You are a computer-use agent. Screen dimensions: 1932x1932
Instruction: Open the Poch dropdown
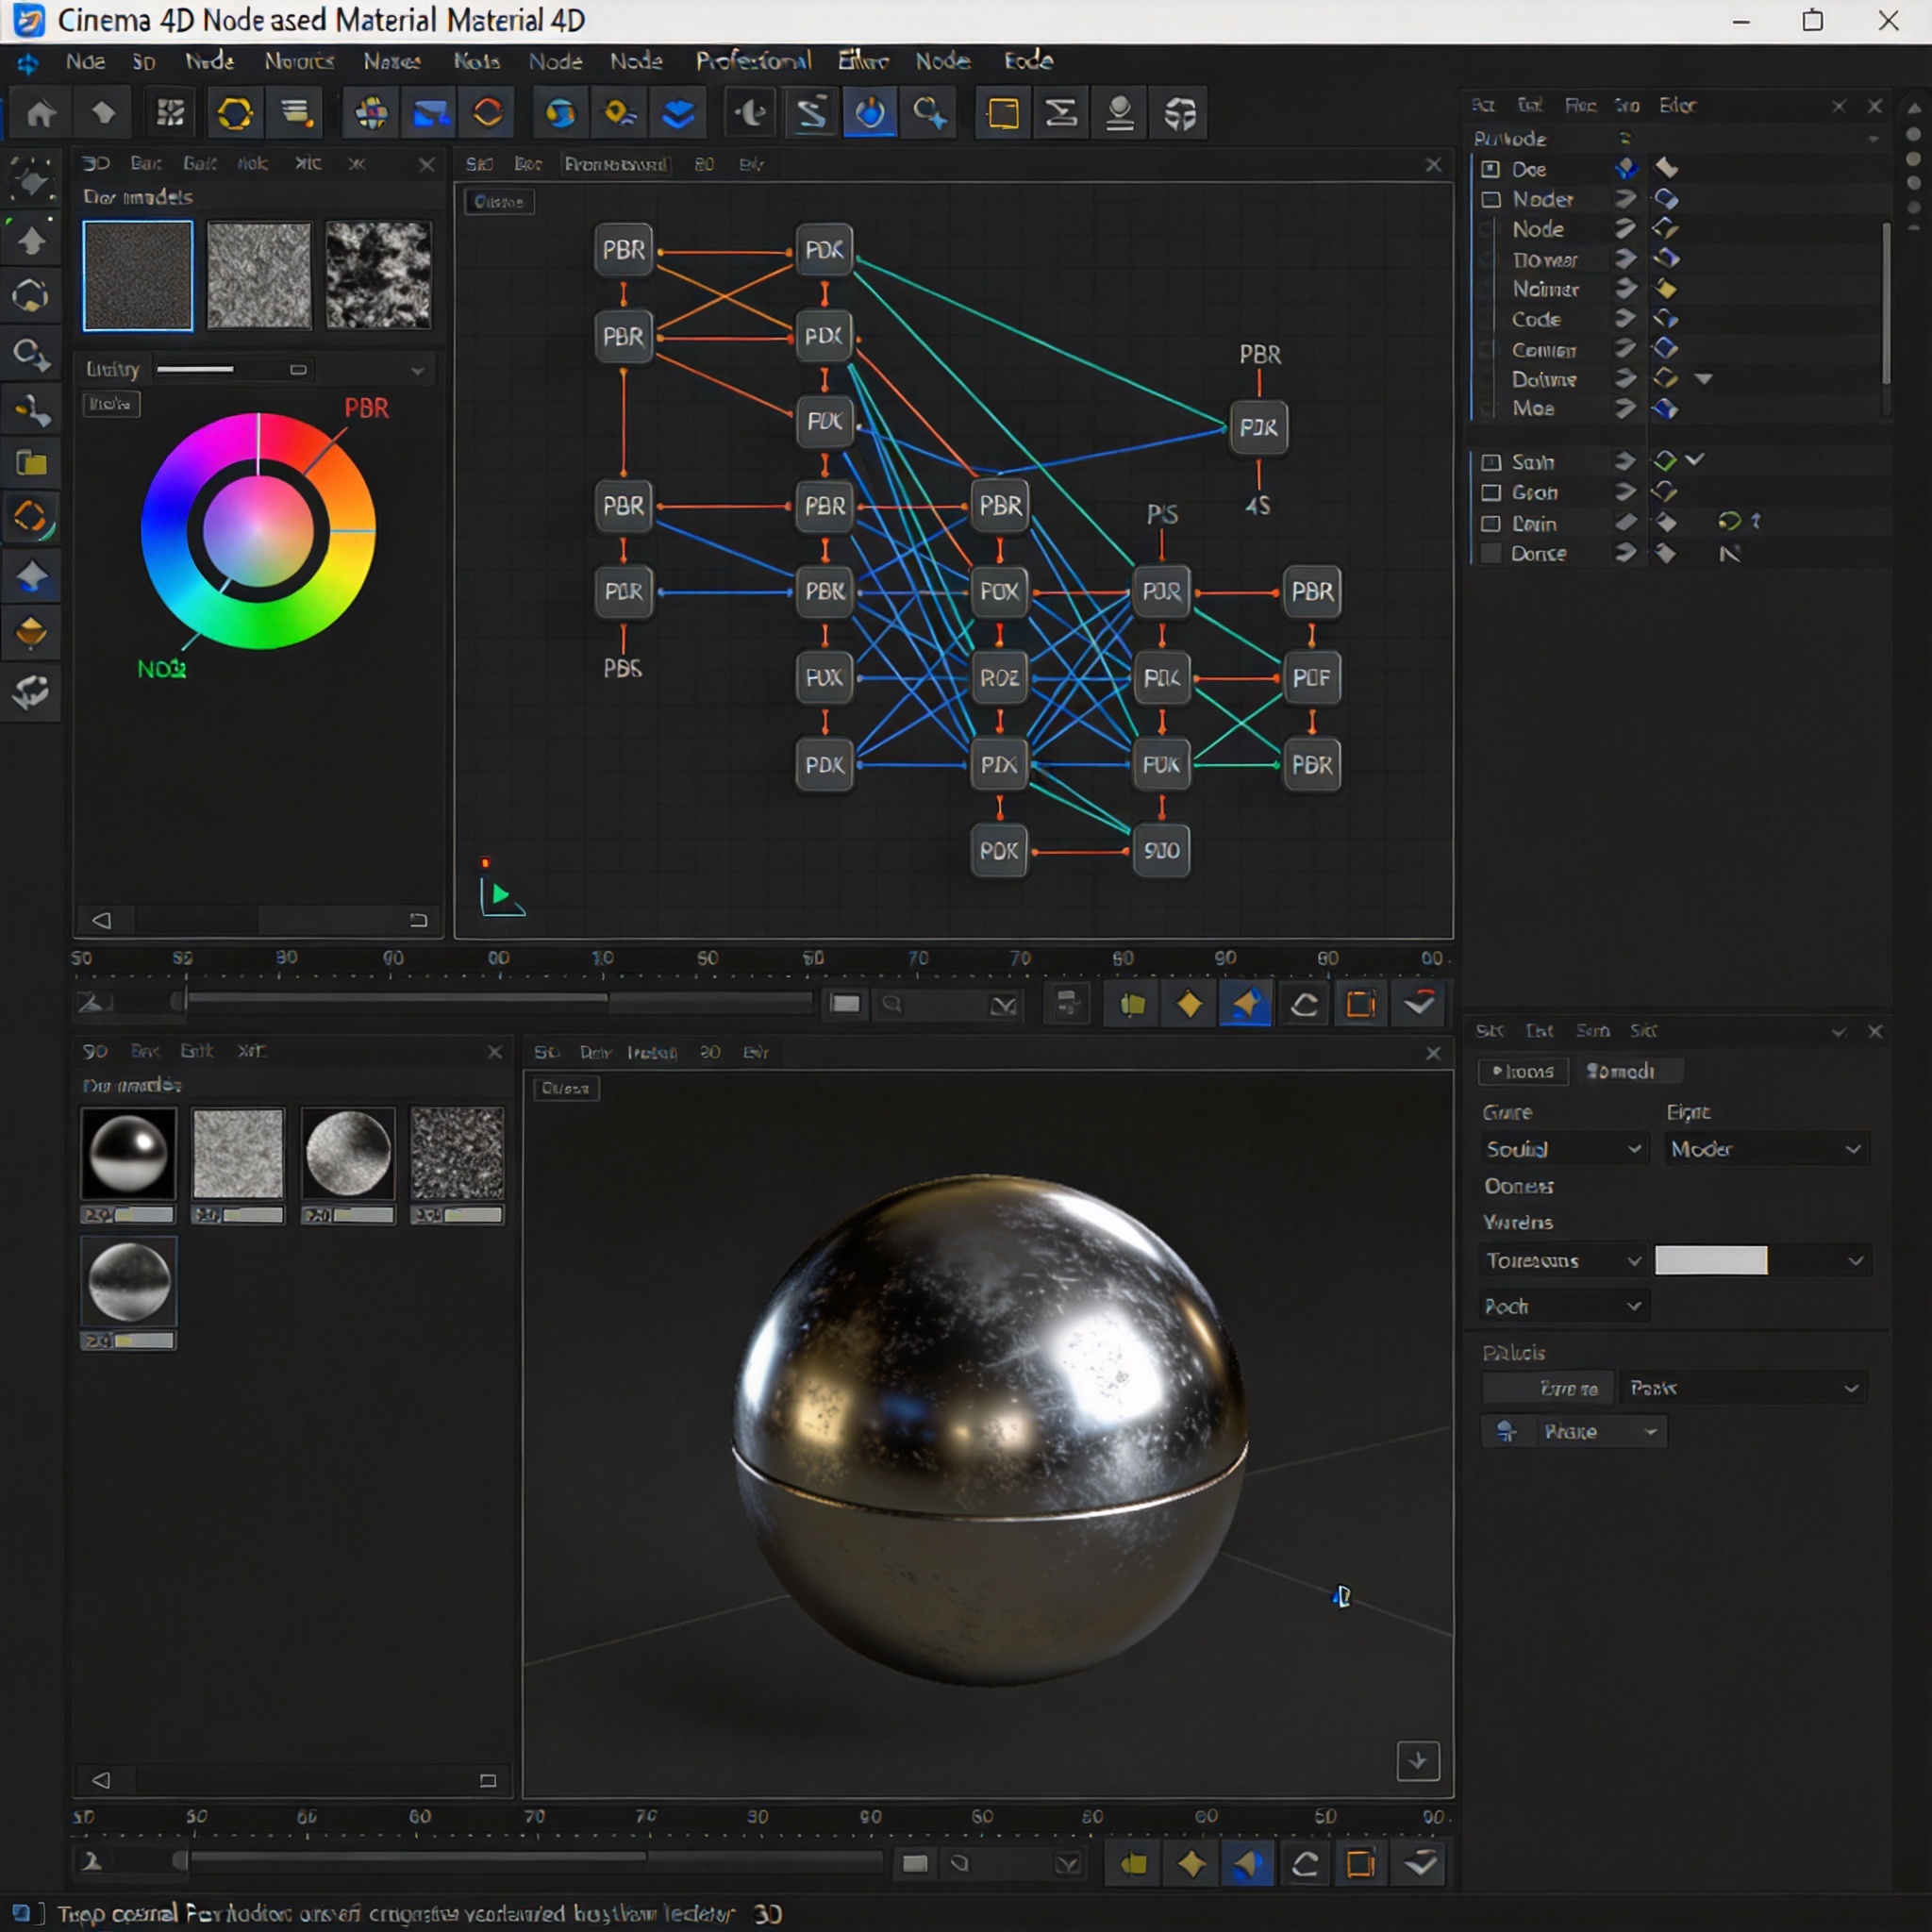coord(1563,1306)
